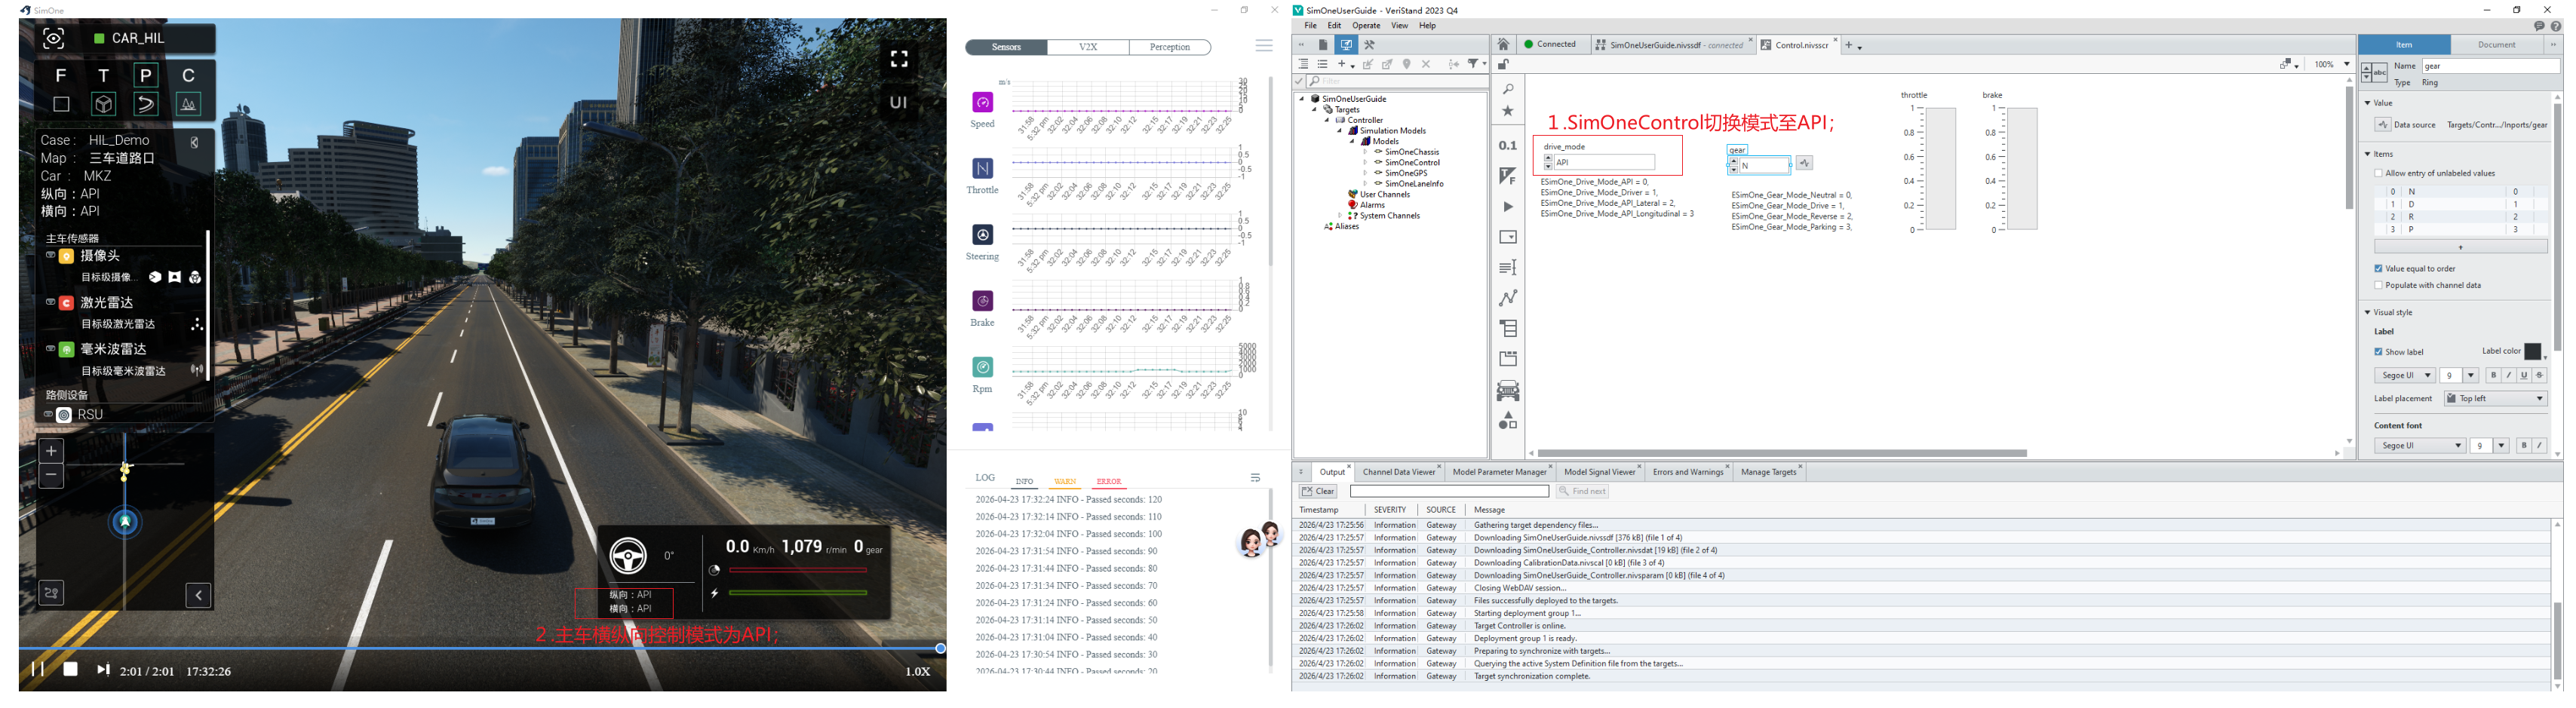The height and width of the screenshot is (708, 2576).
Task: Pause the SimOne simulation playback
Action: pos(37,669)
